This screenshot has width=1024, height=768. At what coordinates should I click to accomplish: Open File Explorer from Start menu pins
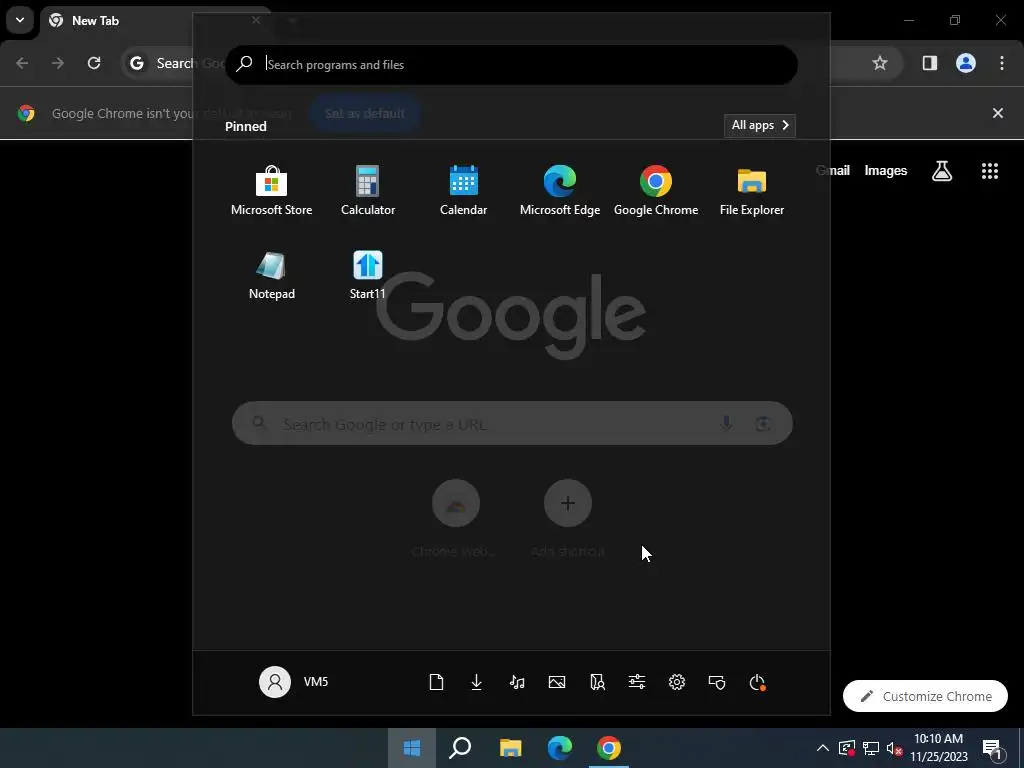(x=752, y=191)
